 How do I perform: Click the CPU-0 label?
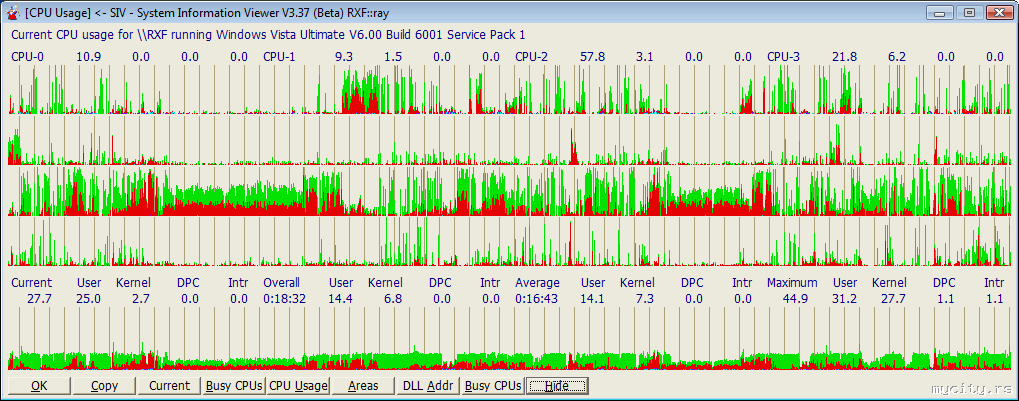click(x=27, y=57)
